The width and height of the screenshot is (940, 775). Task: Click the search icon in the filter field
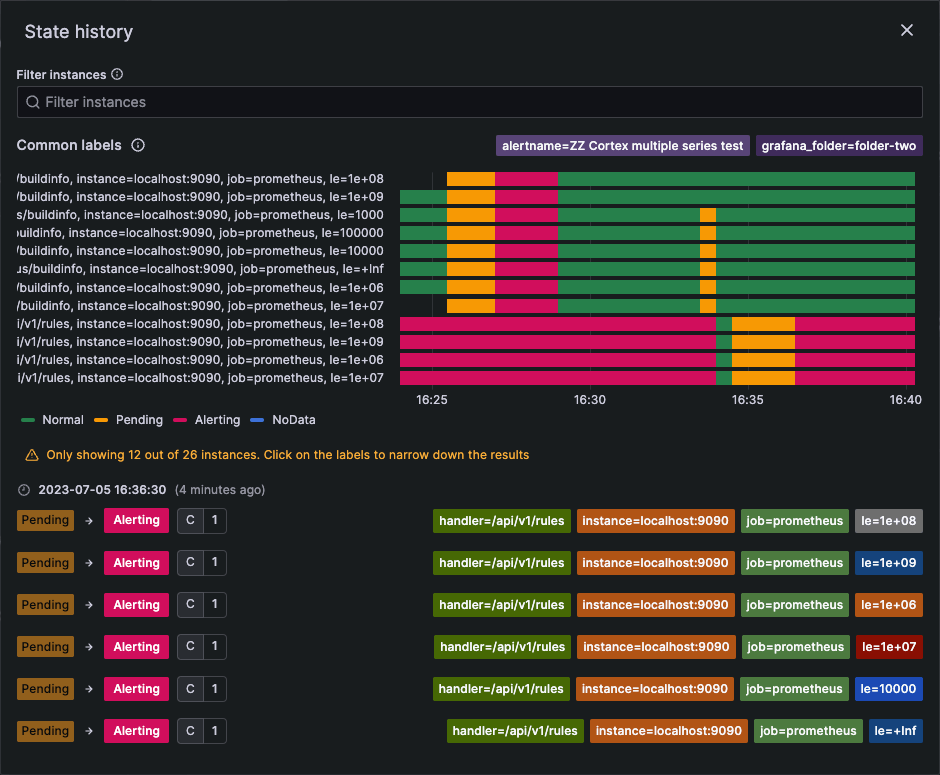(x=33, y=101)
